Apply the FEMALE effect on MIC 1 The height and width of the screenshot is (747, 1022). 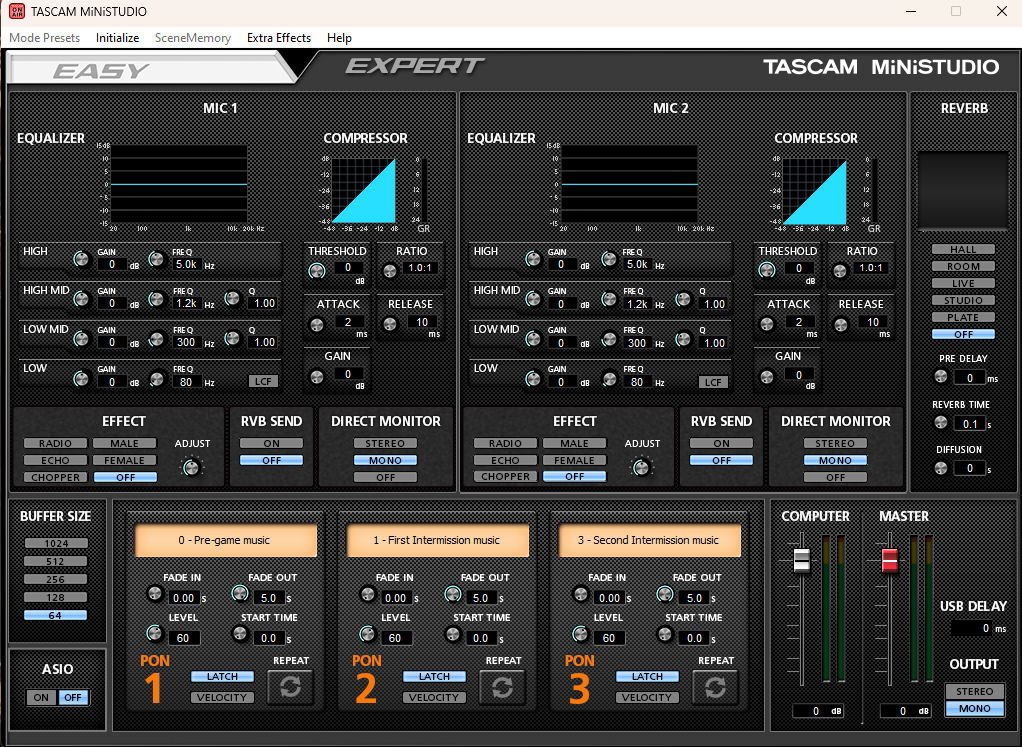(x=124, y=460)
